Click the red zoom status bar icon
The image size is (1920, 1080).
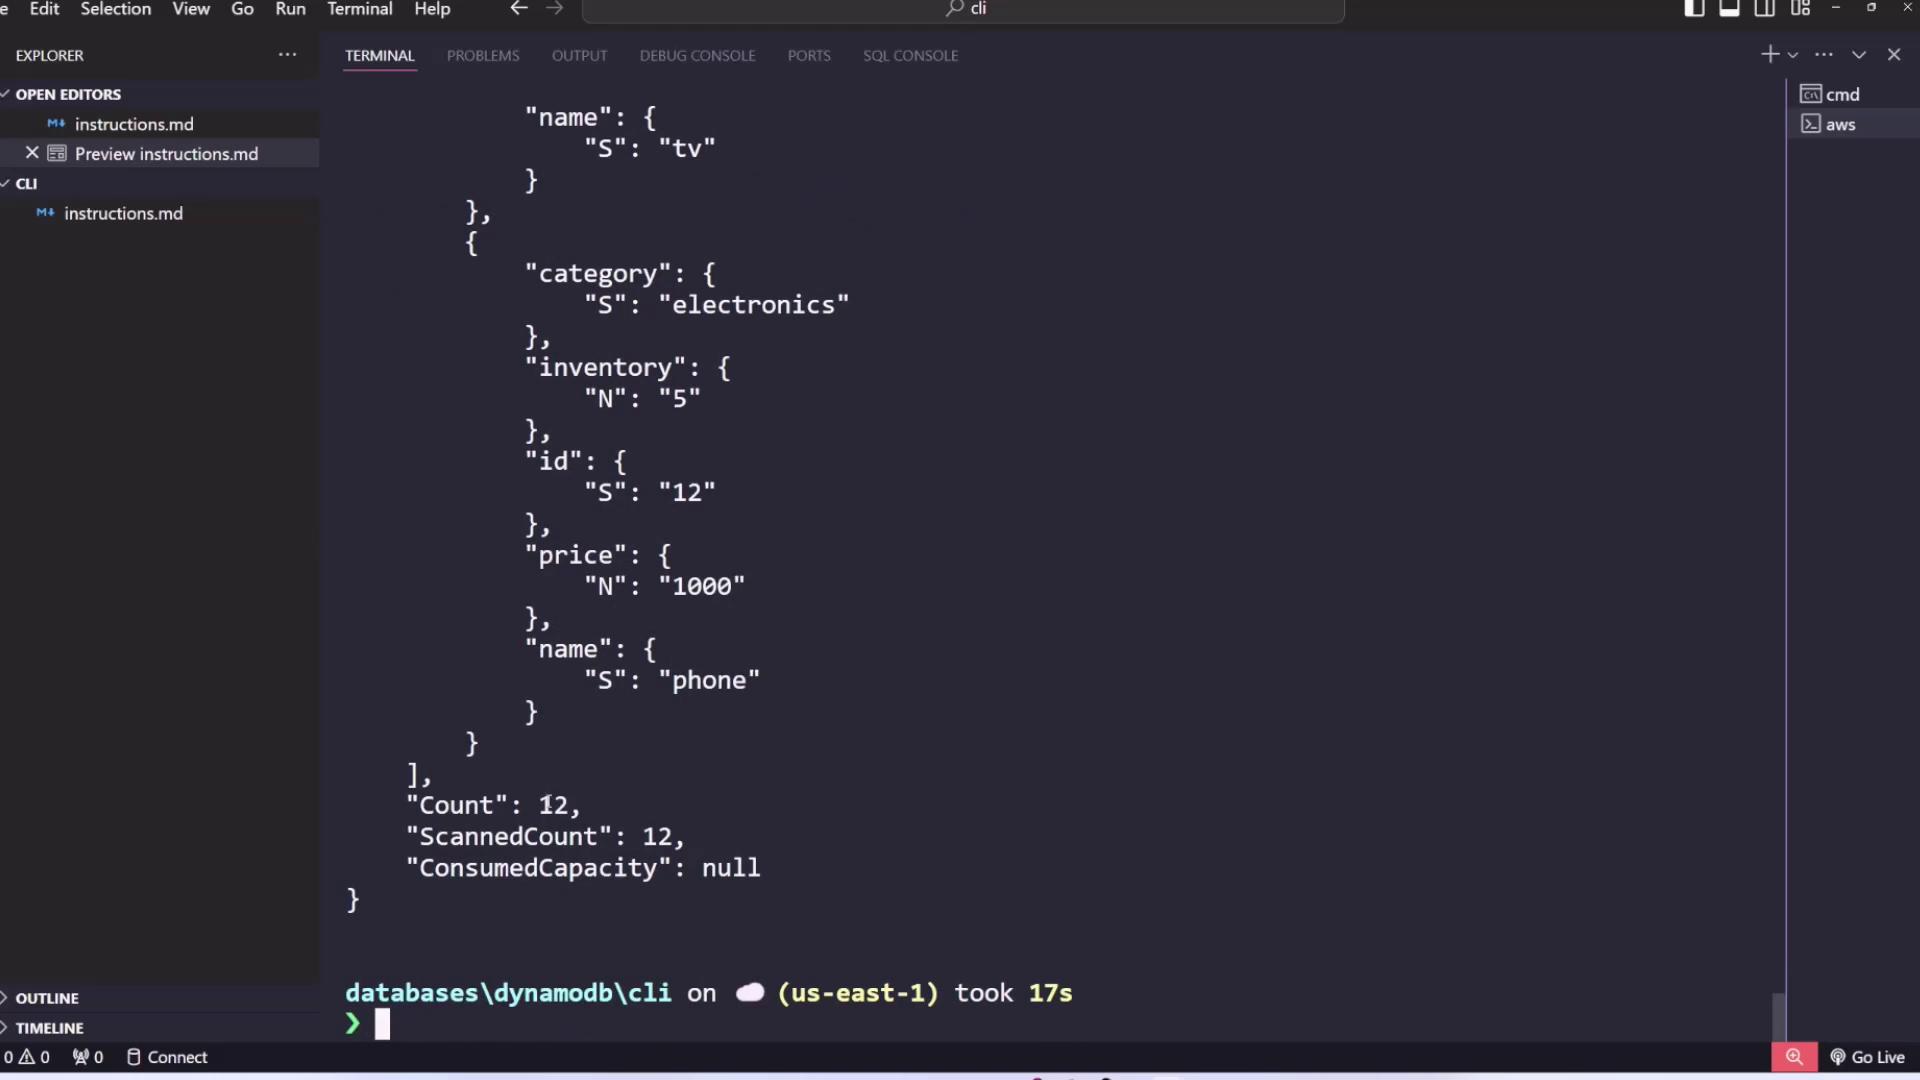point(1794,1057)
